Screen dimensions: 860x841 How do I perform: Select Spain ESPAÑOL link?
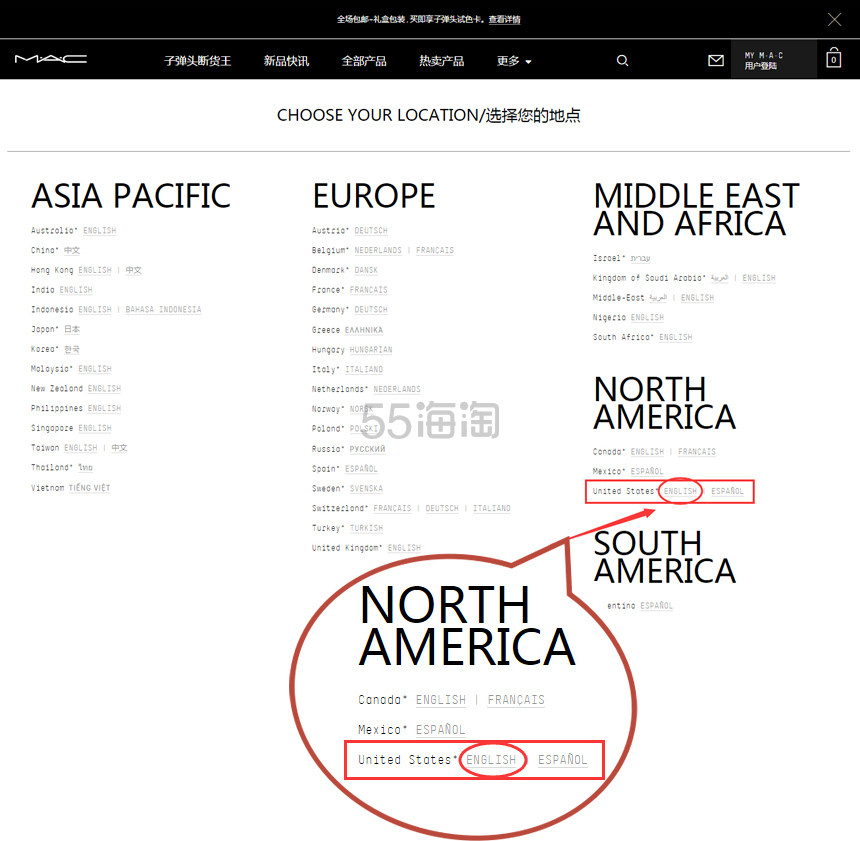coord(361,469)
